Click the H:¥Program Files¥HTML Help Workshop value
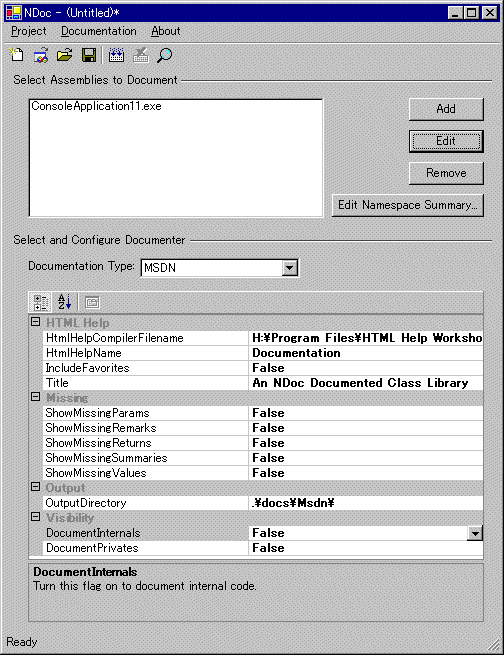 pyautogui.click(x=367, y=338)
